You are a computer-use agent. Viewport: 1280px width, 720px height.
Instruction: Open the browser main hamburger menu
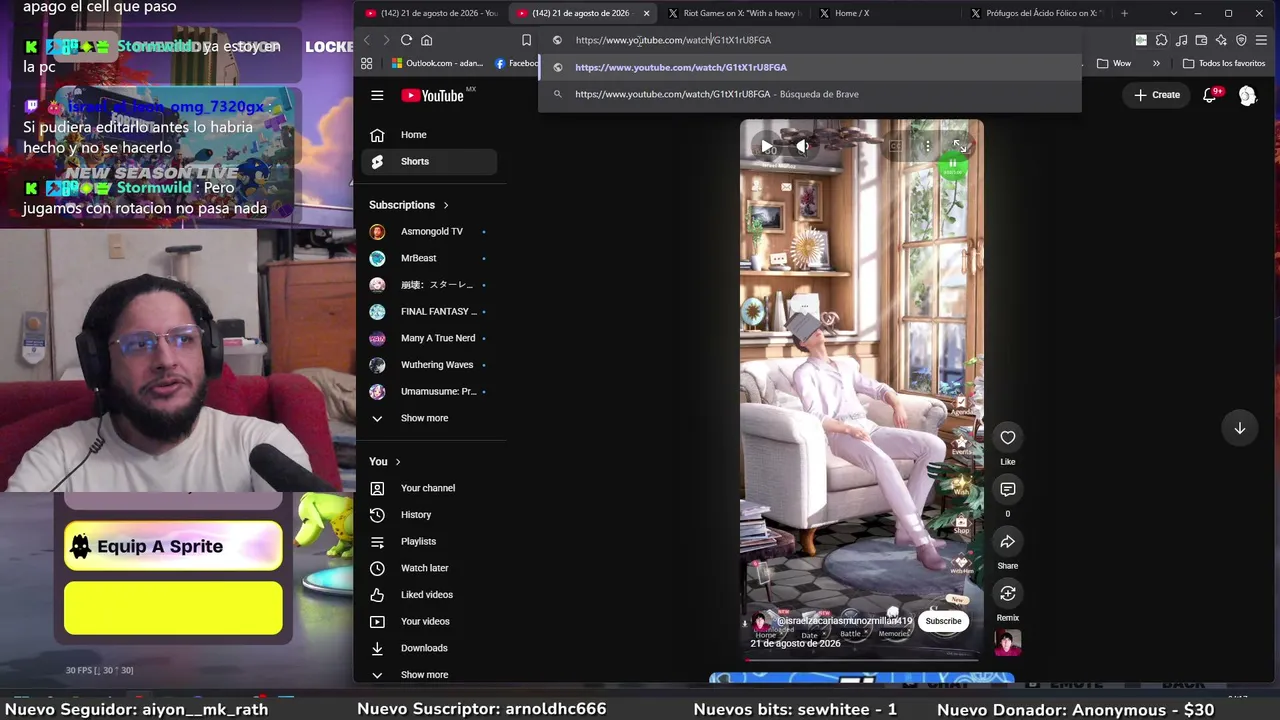(x=1261, y=40)
